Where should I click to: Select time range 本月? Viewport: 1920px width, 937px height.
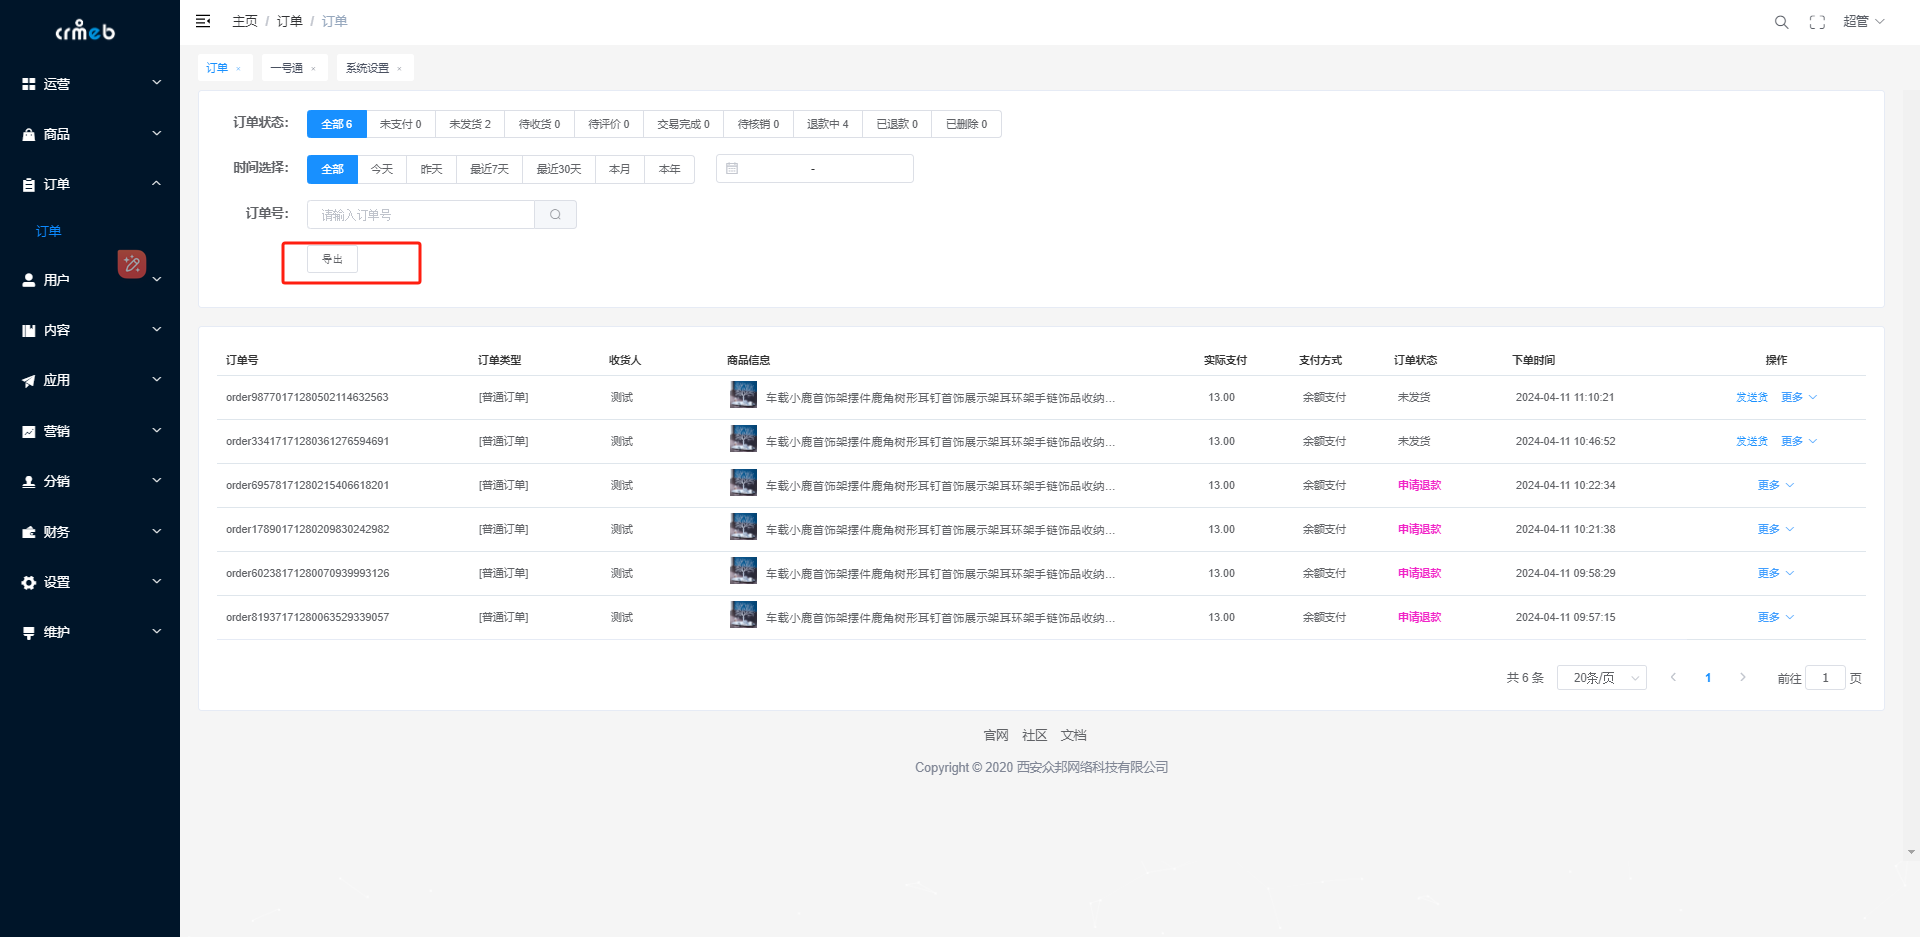(620, 169)
